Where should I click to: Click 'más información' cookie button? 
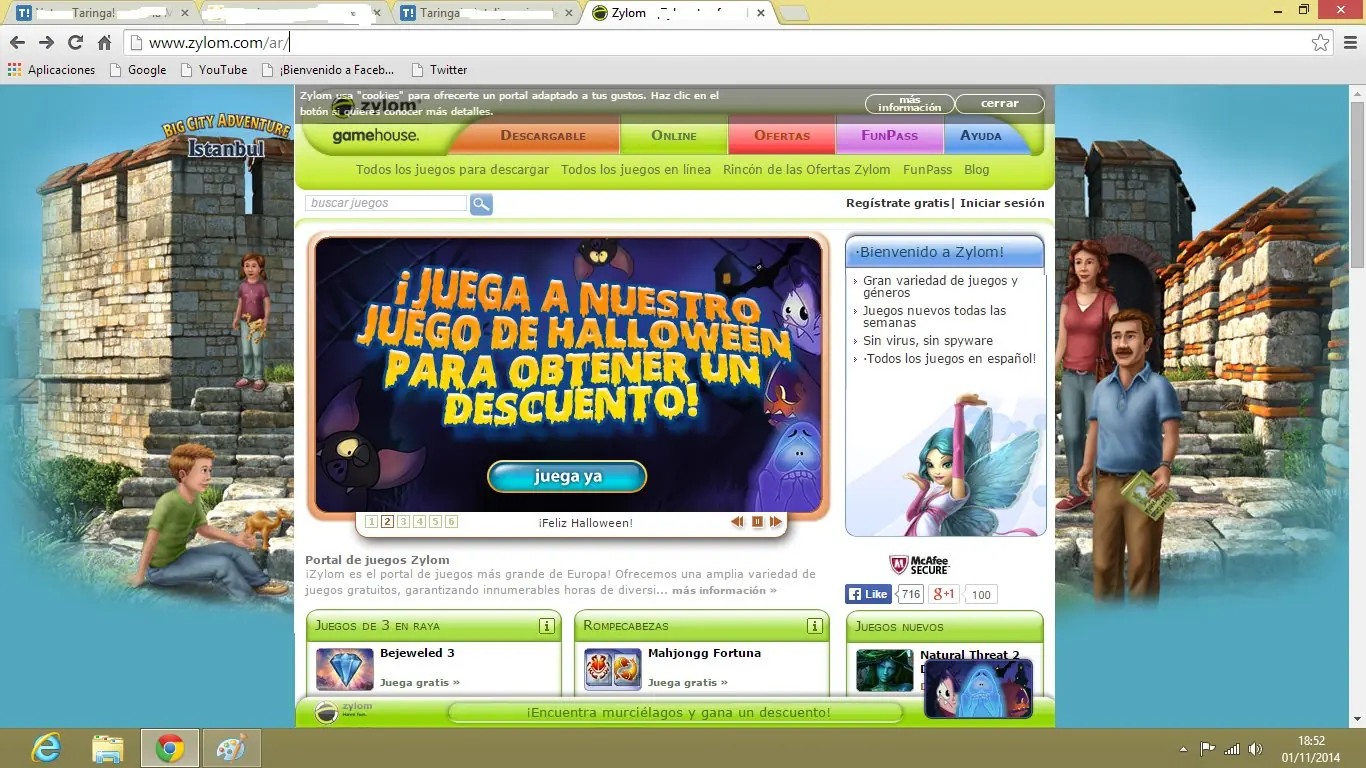click(x=909, y=103)
